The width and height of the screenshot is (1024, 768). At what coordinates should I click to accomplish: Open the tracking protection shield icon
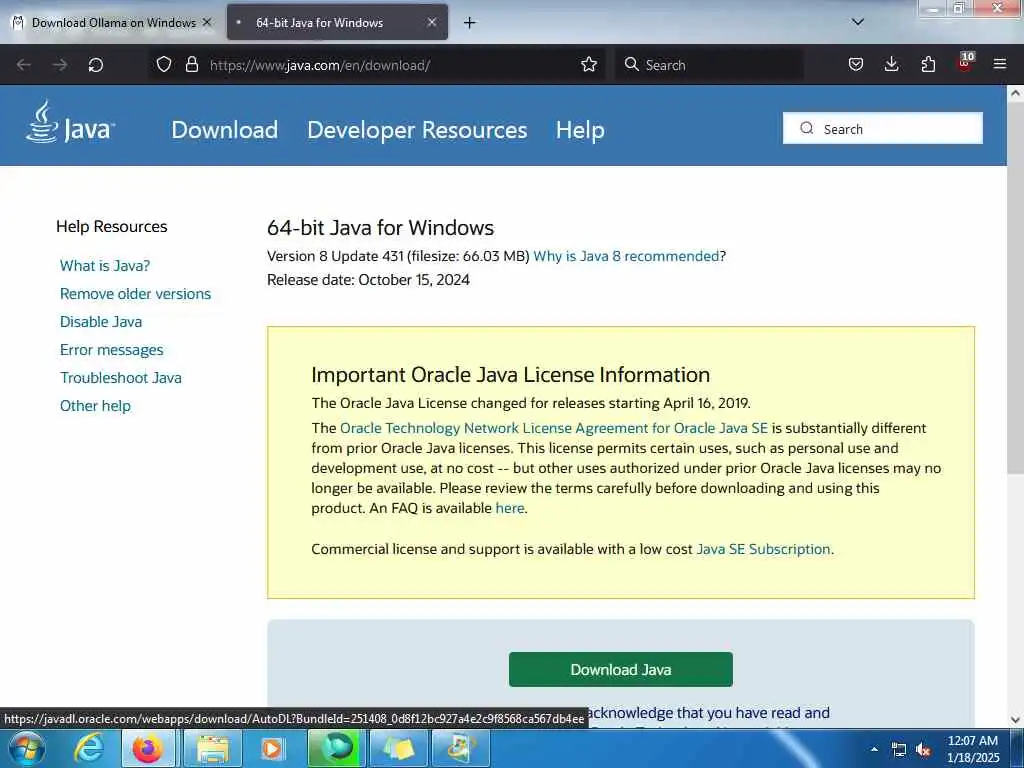(164, 65)
